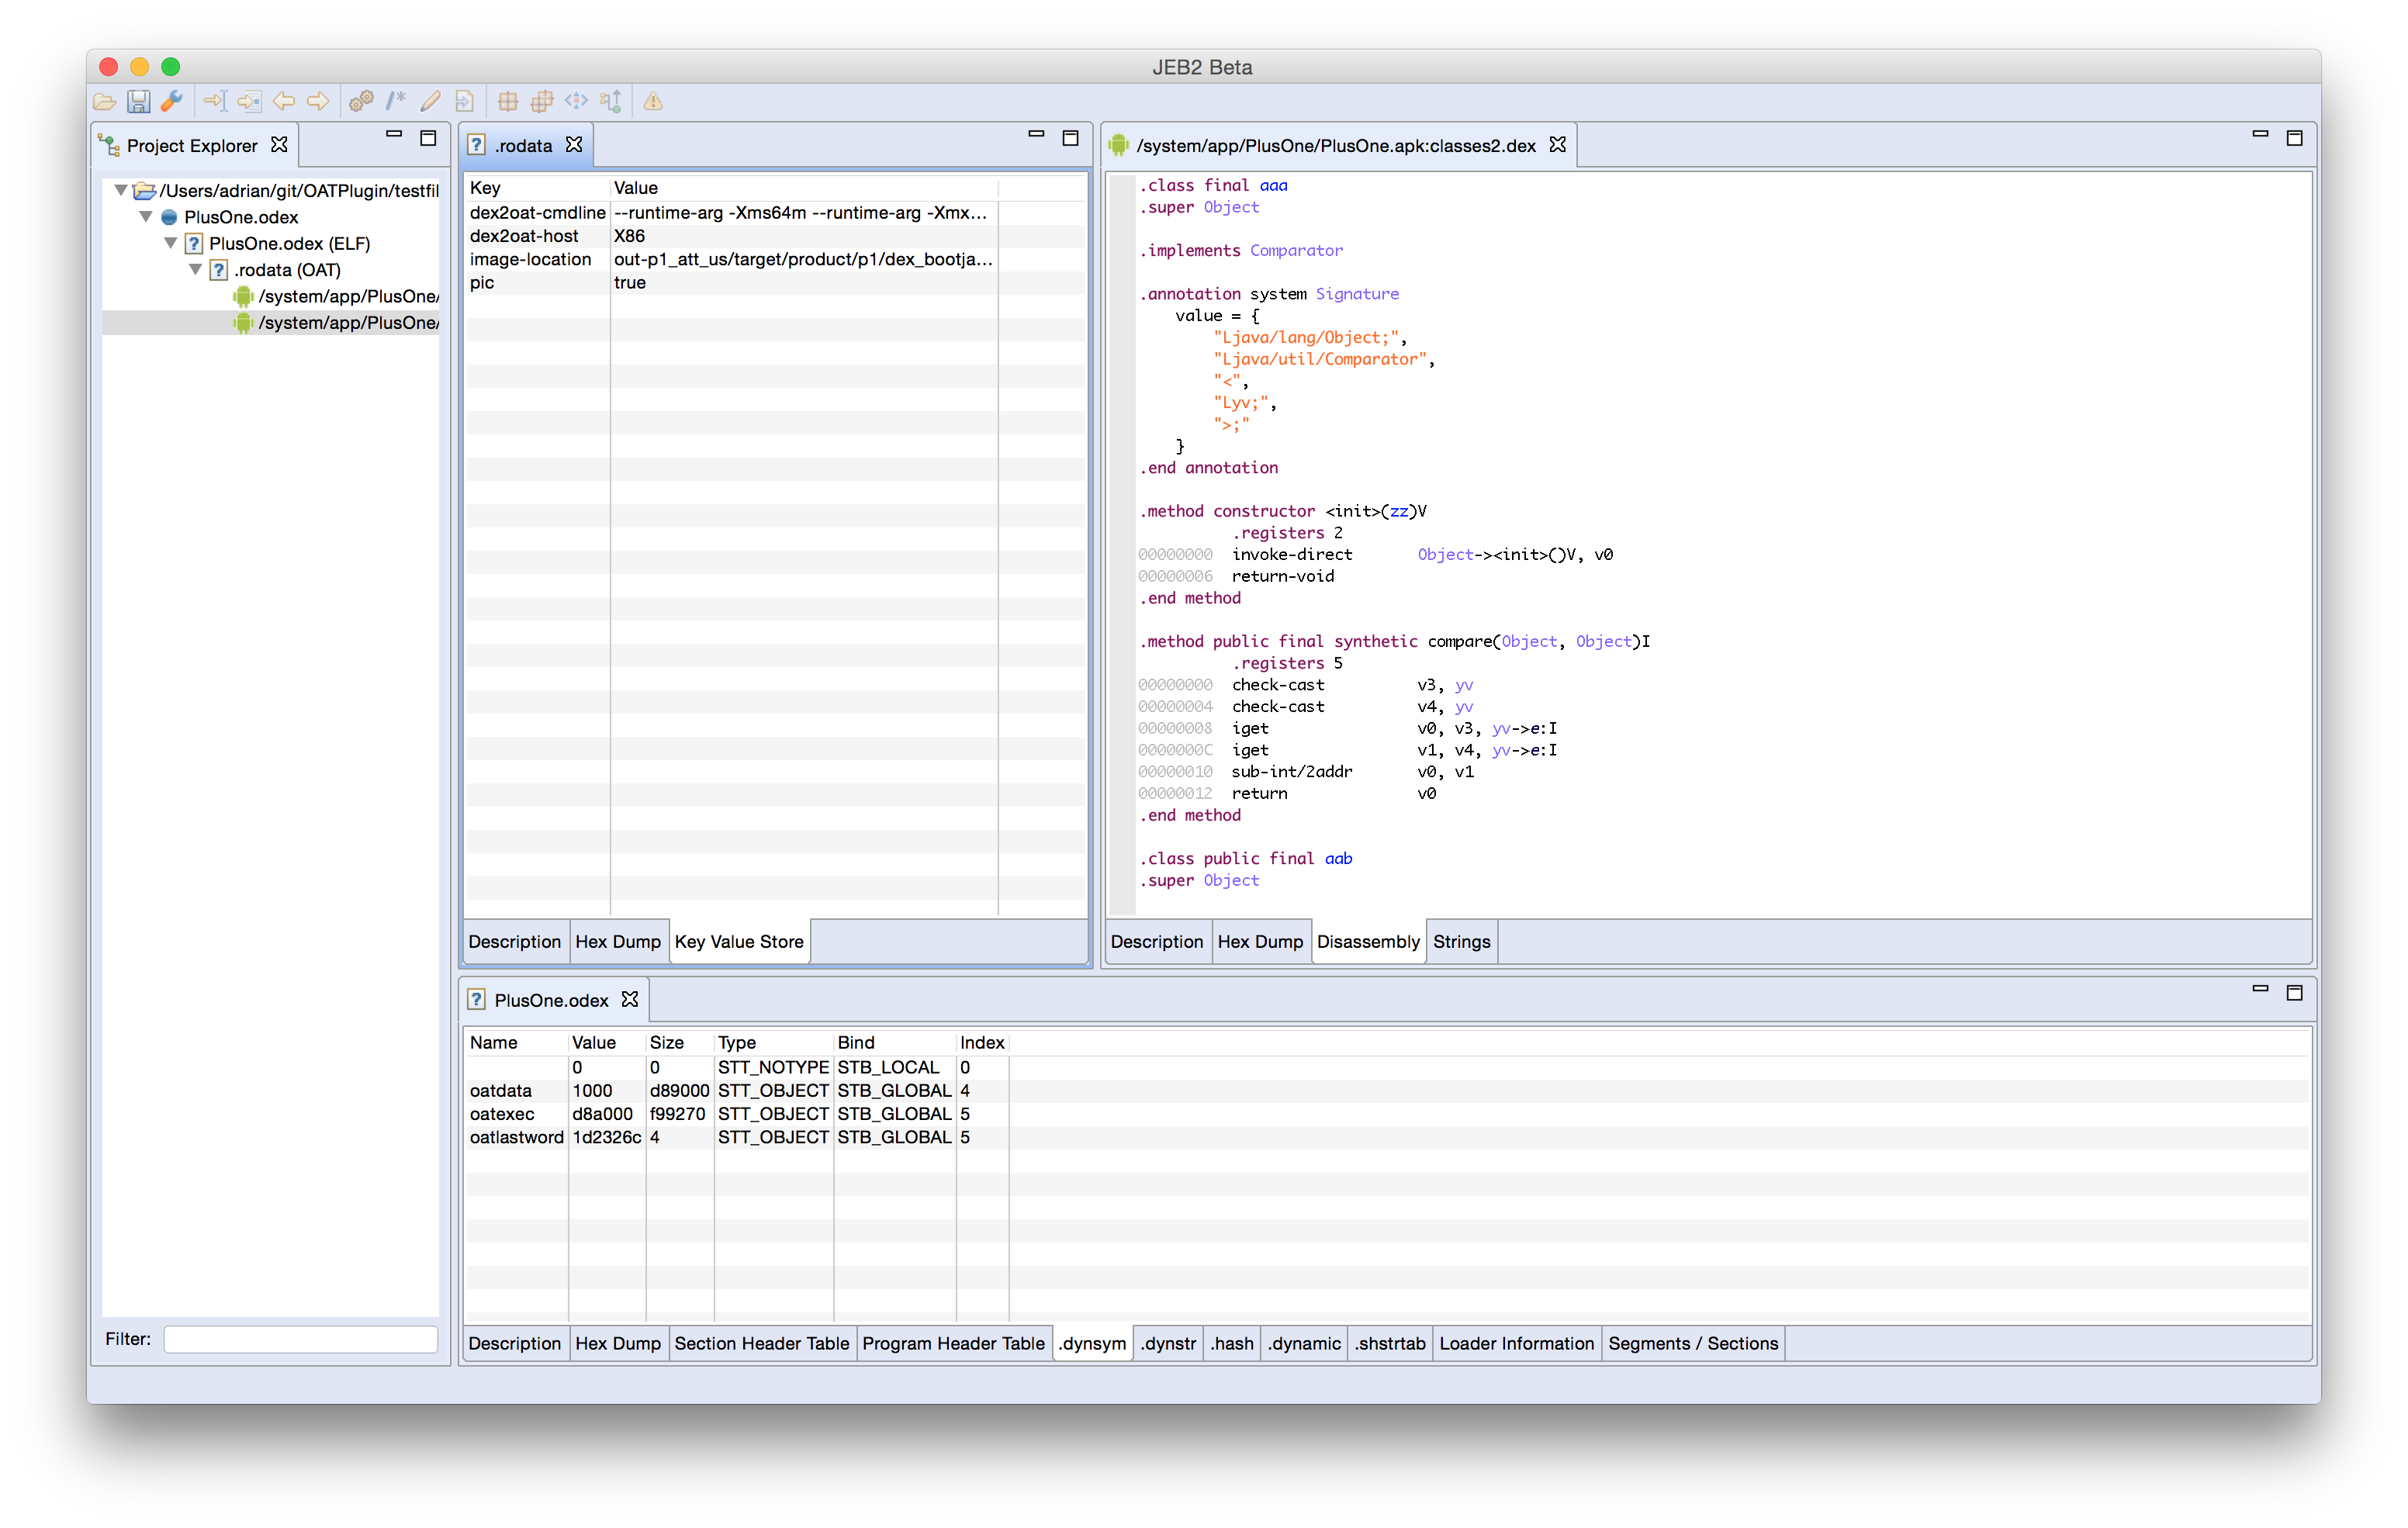Click the follow-item arrow page icon
This screenshot has height=1528, width=2408.
click(x=249, y=101)
